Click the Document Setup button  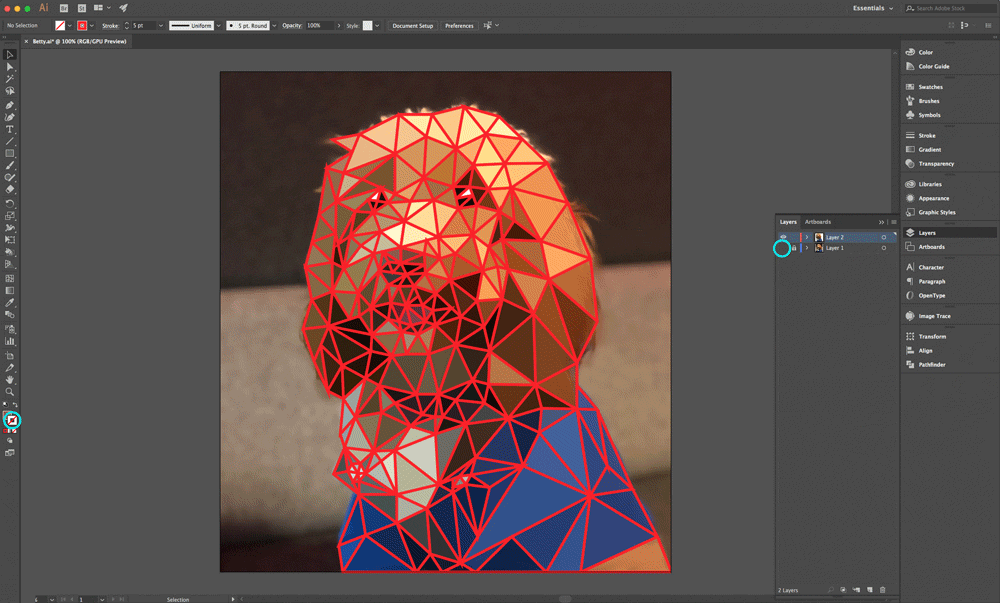[x=412, y=25]
